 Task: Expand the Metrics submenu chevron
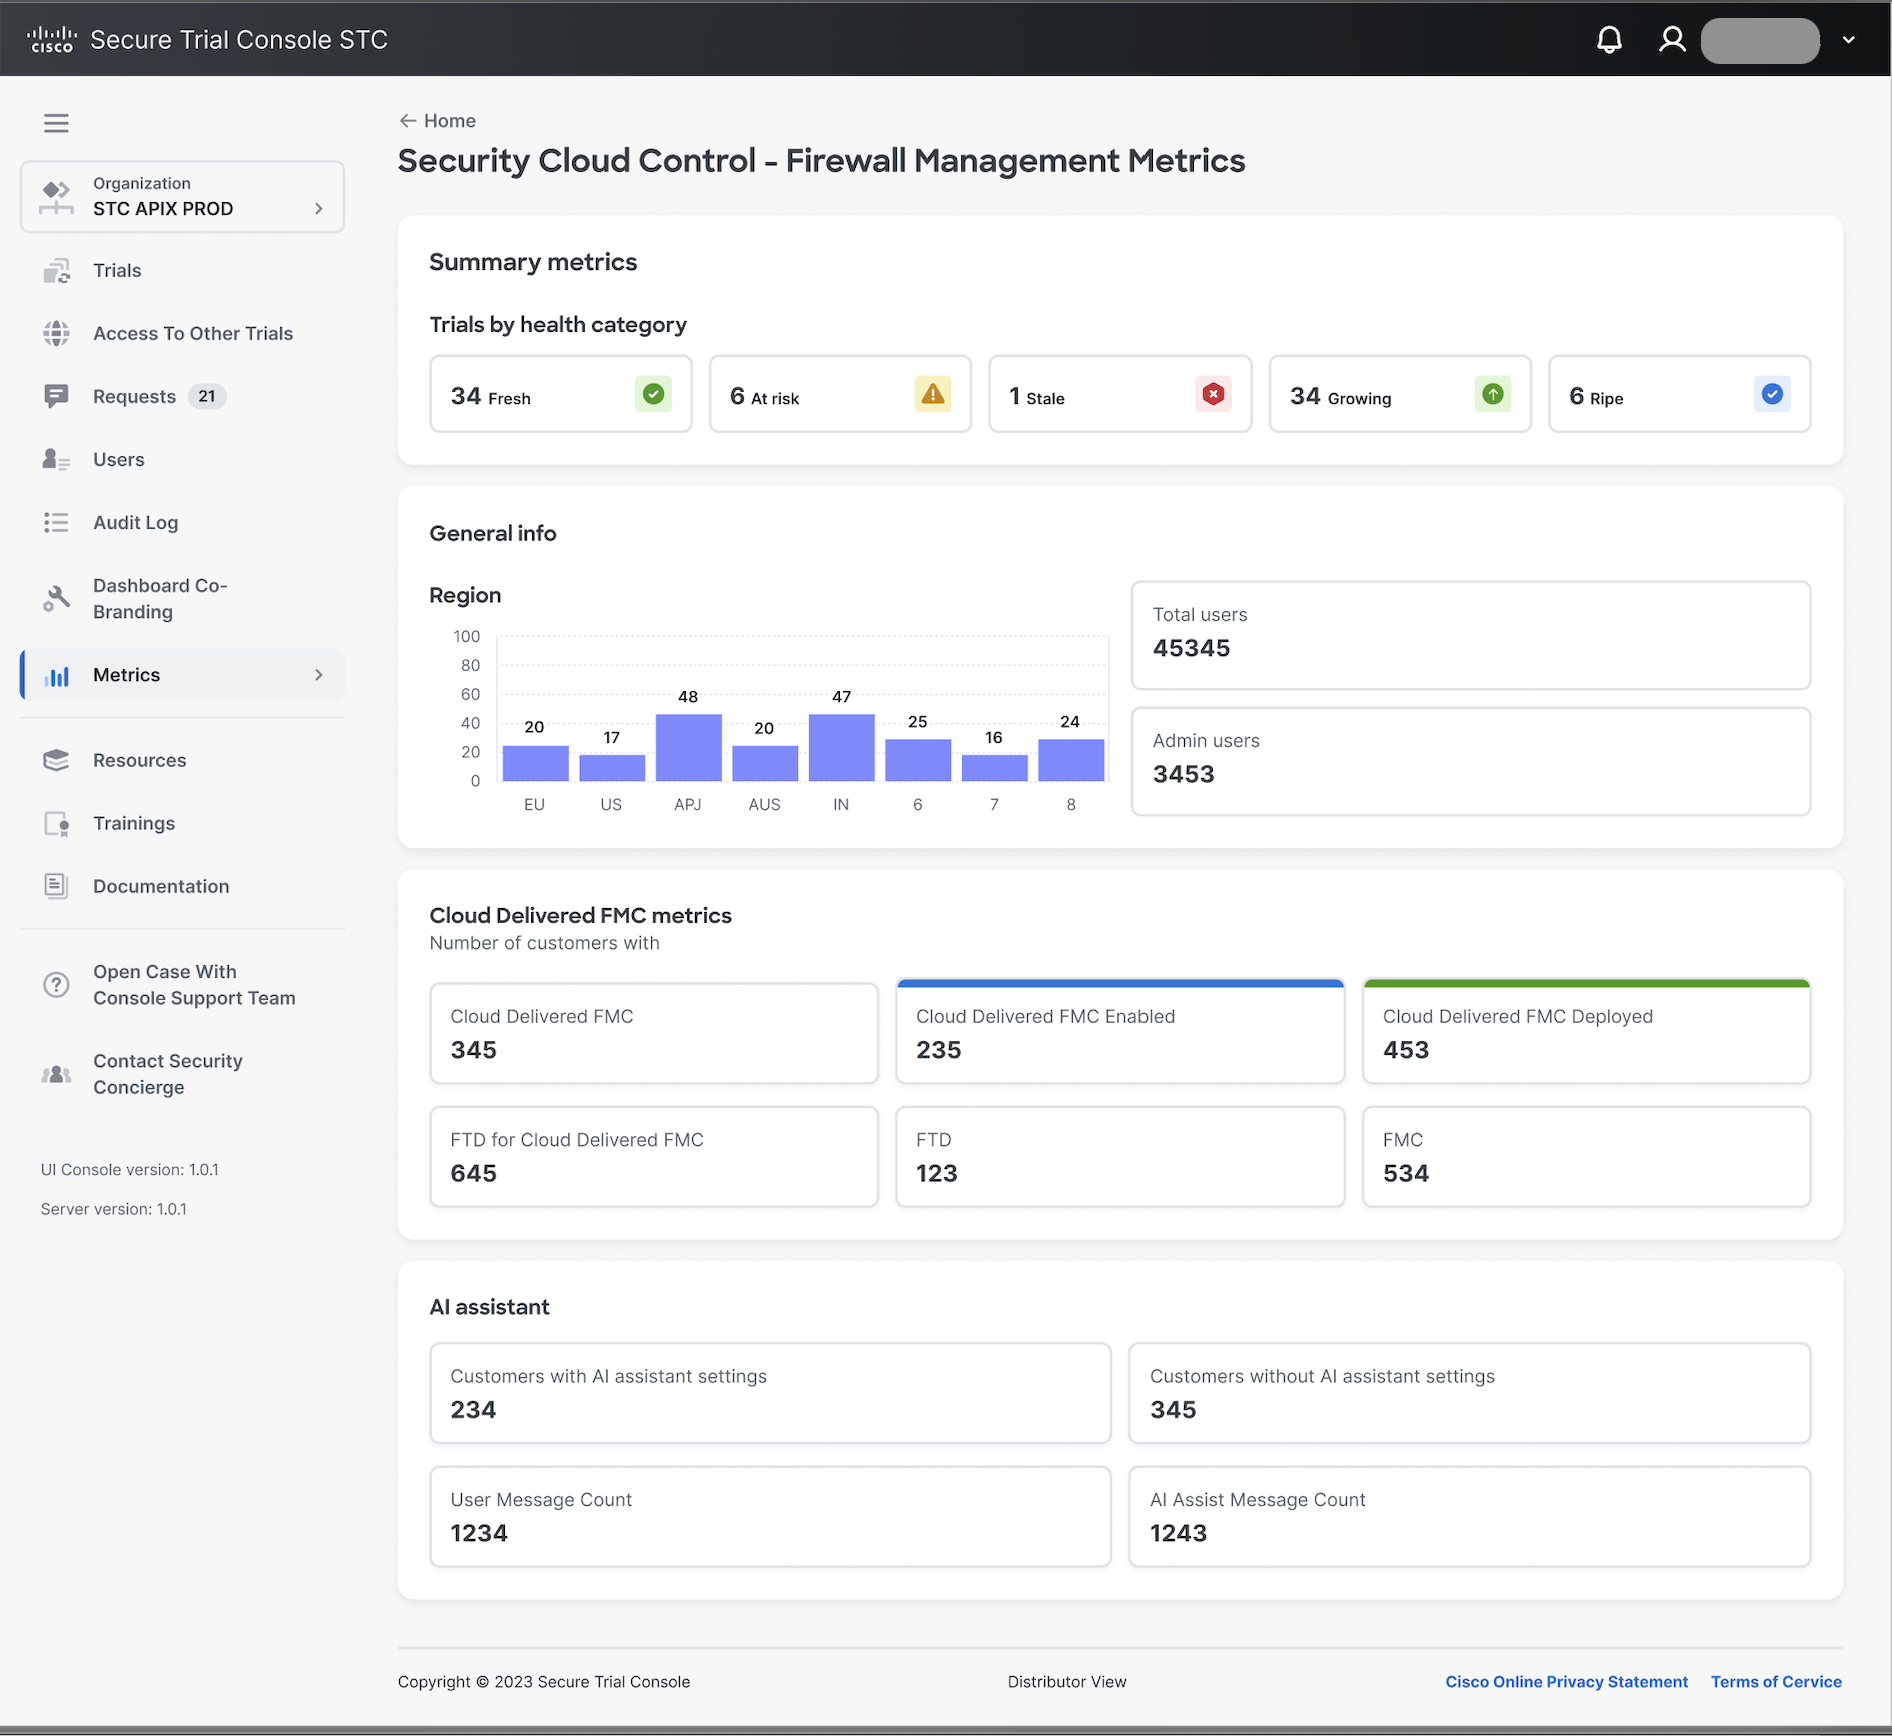[x=319, y=675]
